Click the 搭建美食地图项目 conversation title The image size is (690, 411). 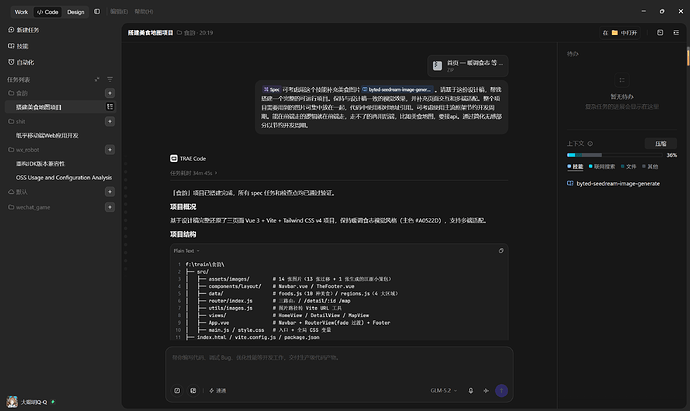(x=150, y=33)
